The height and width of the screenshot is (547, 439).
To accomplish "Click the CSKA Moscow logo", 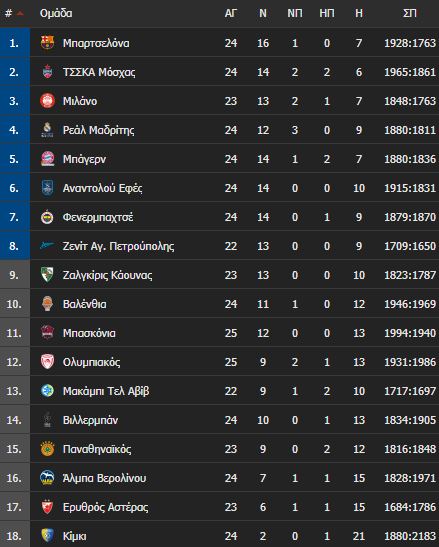I will pyautogui.click(x=47, y=72).
